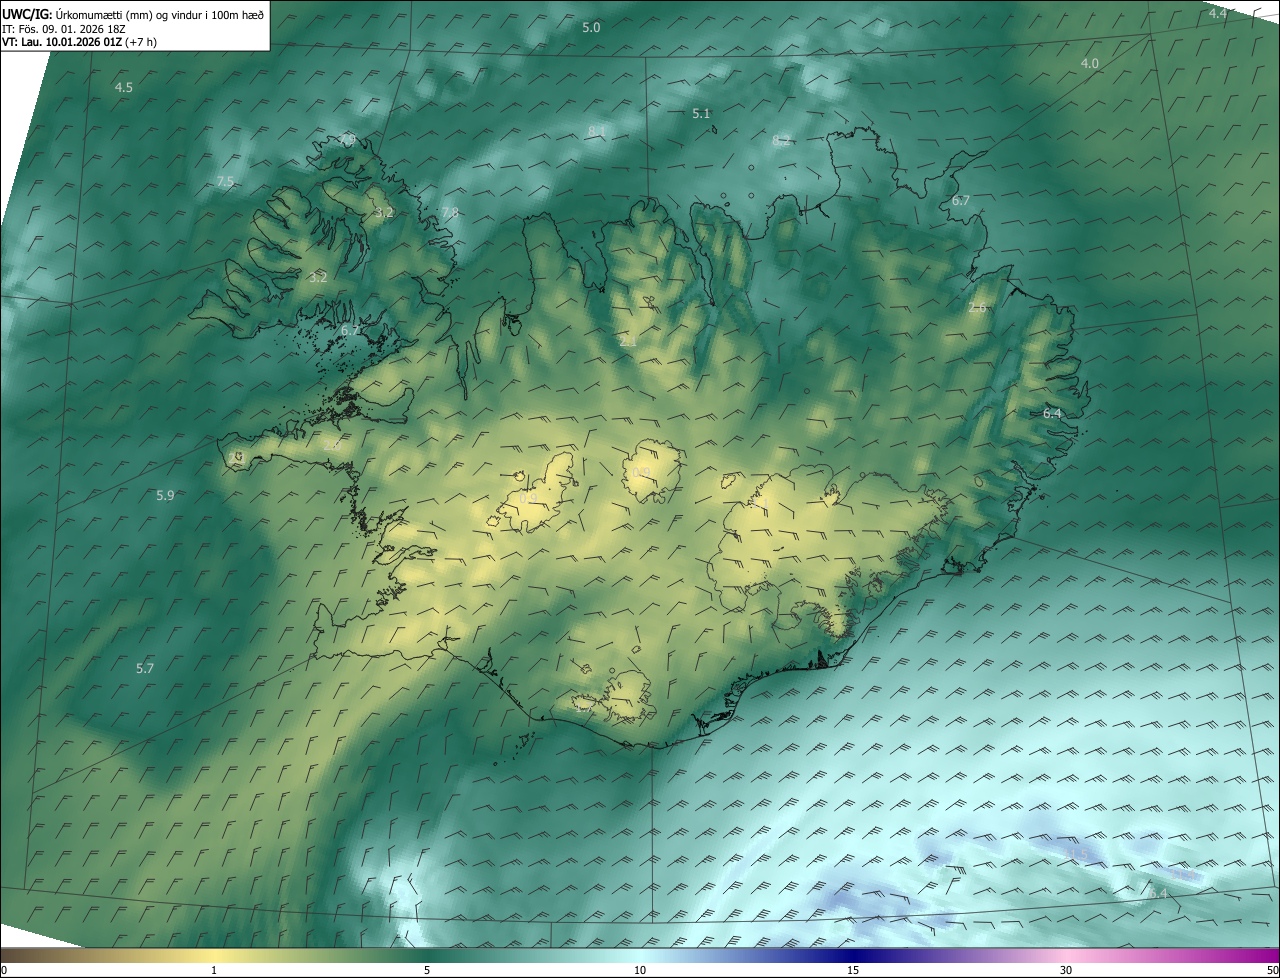Click the '10' tick on the colour scale
The height and width of the screenshot is (978, 1280).
coord(640,970)
